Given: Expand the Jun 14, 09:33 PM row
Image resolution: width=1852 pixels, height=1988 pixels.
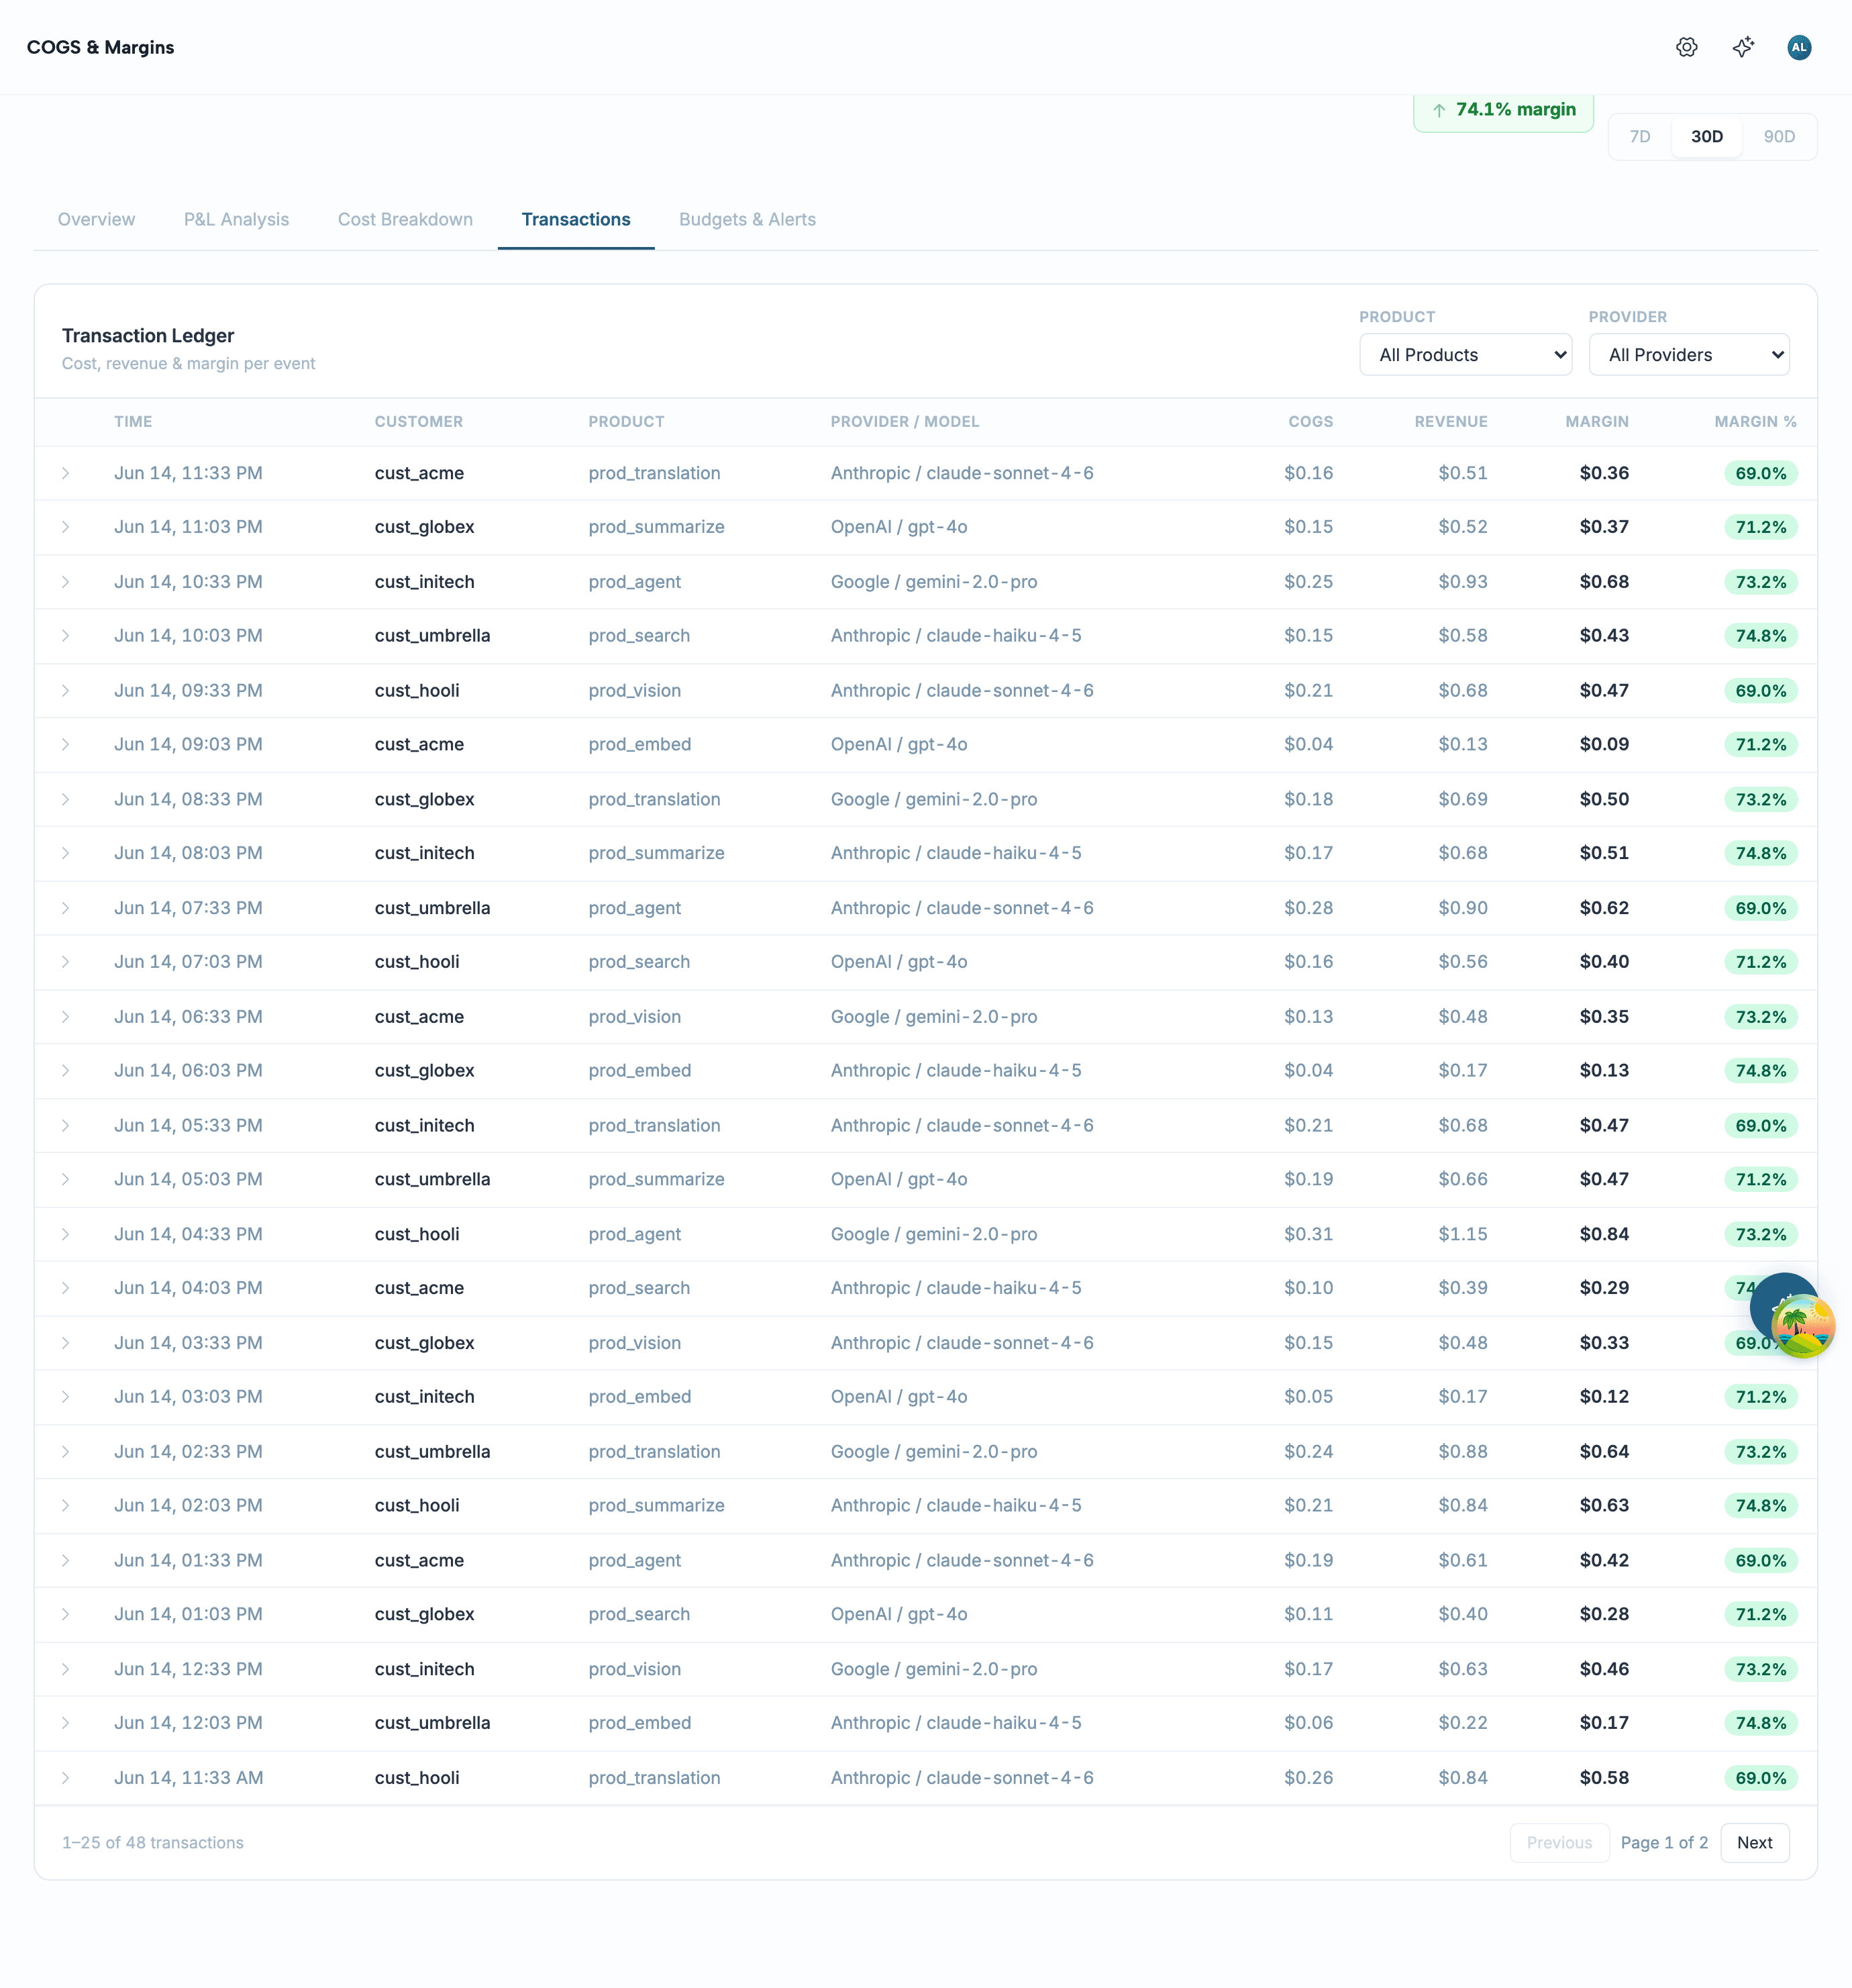Looking at the screenshot, I should [x=66, y=691].
